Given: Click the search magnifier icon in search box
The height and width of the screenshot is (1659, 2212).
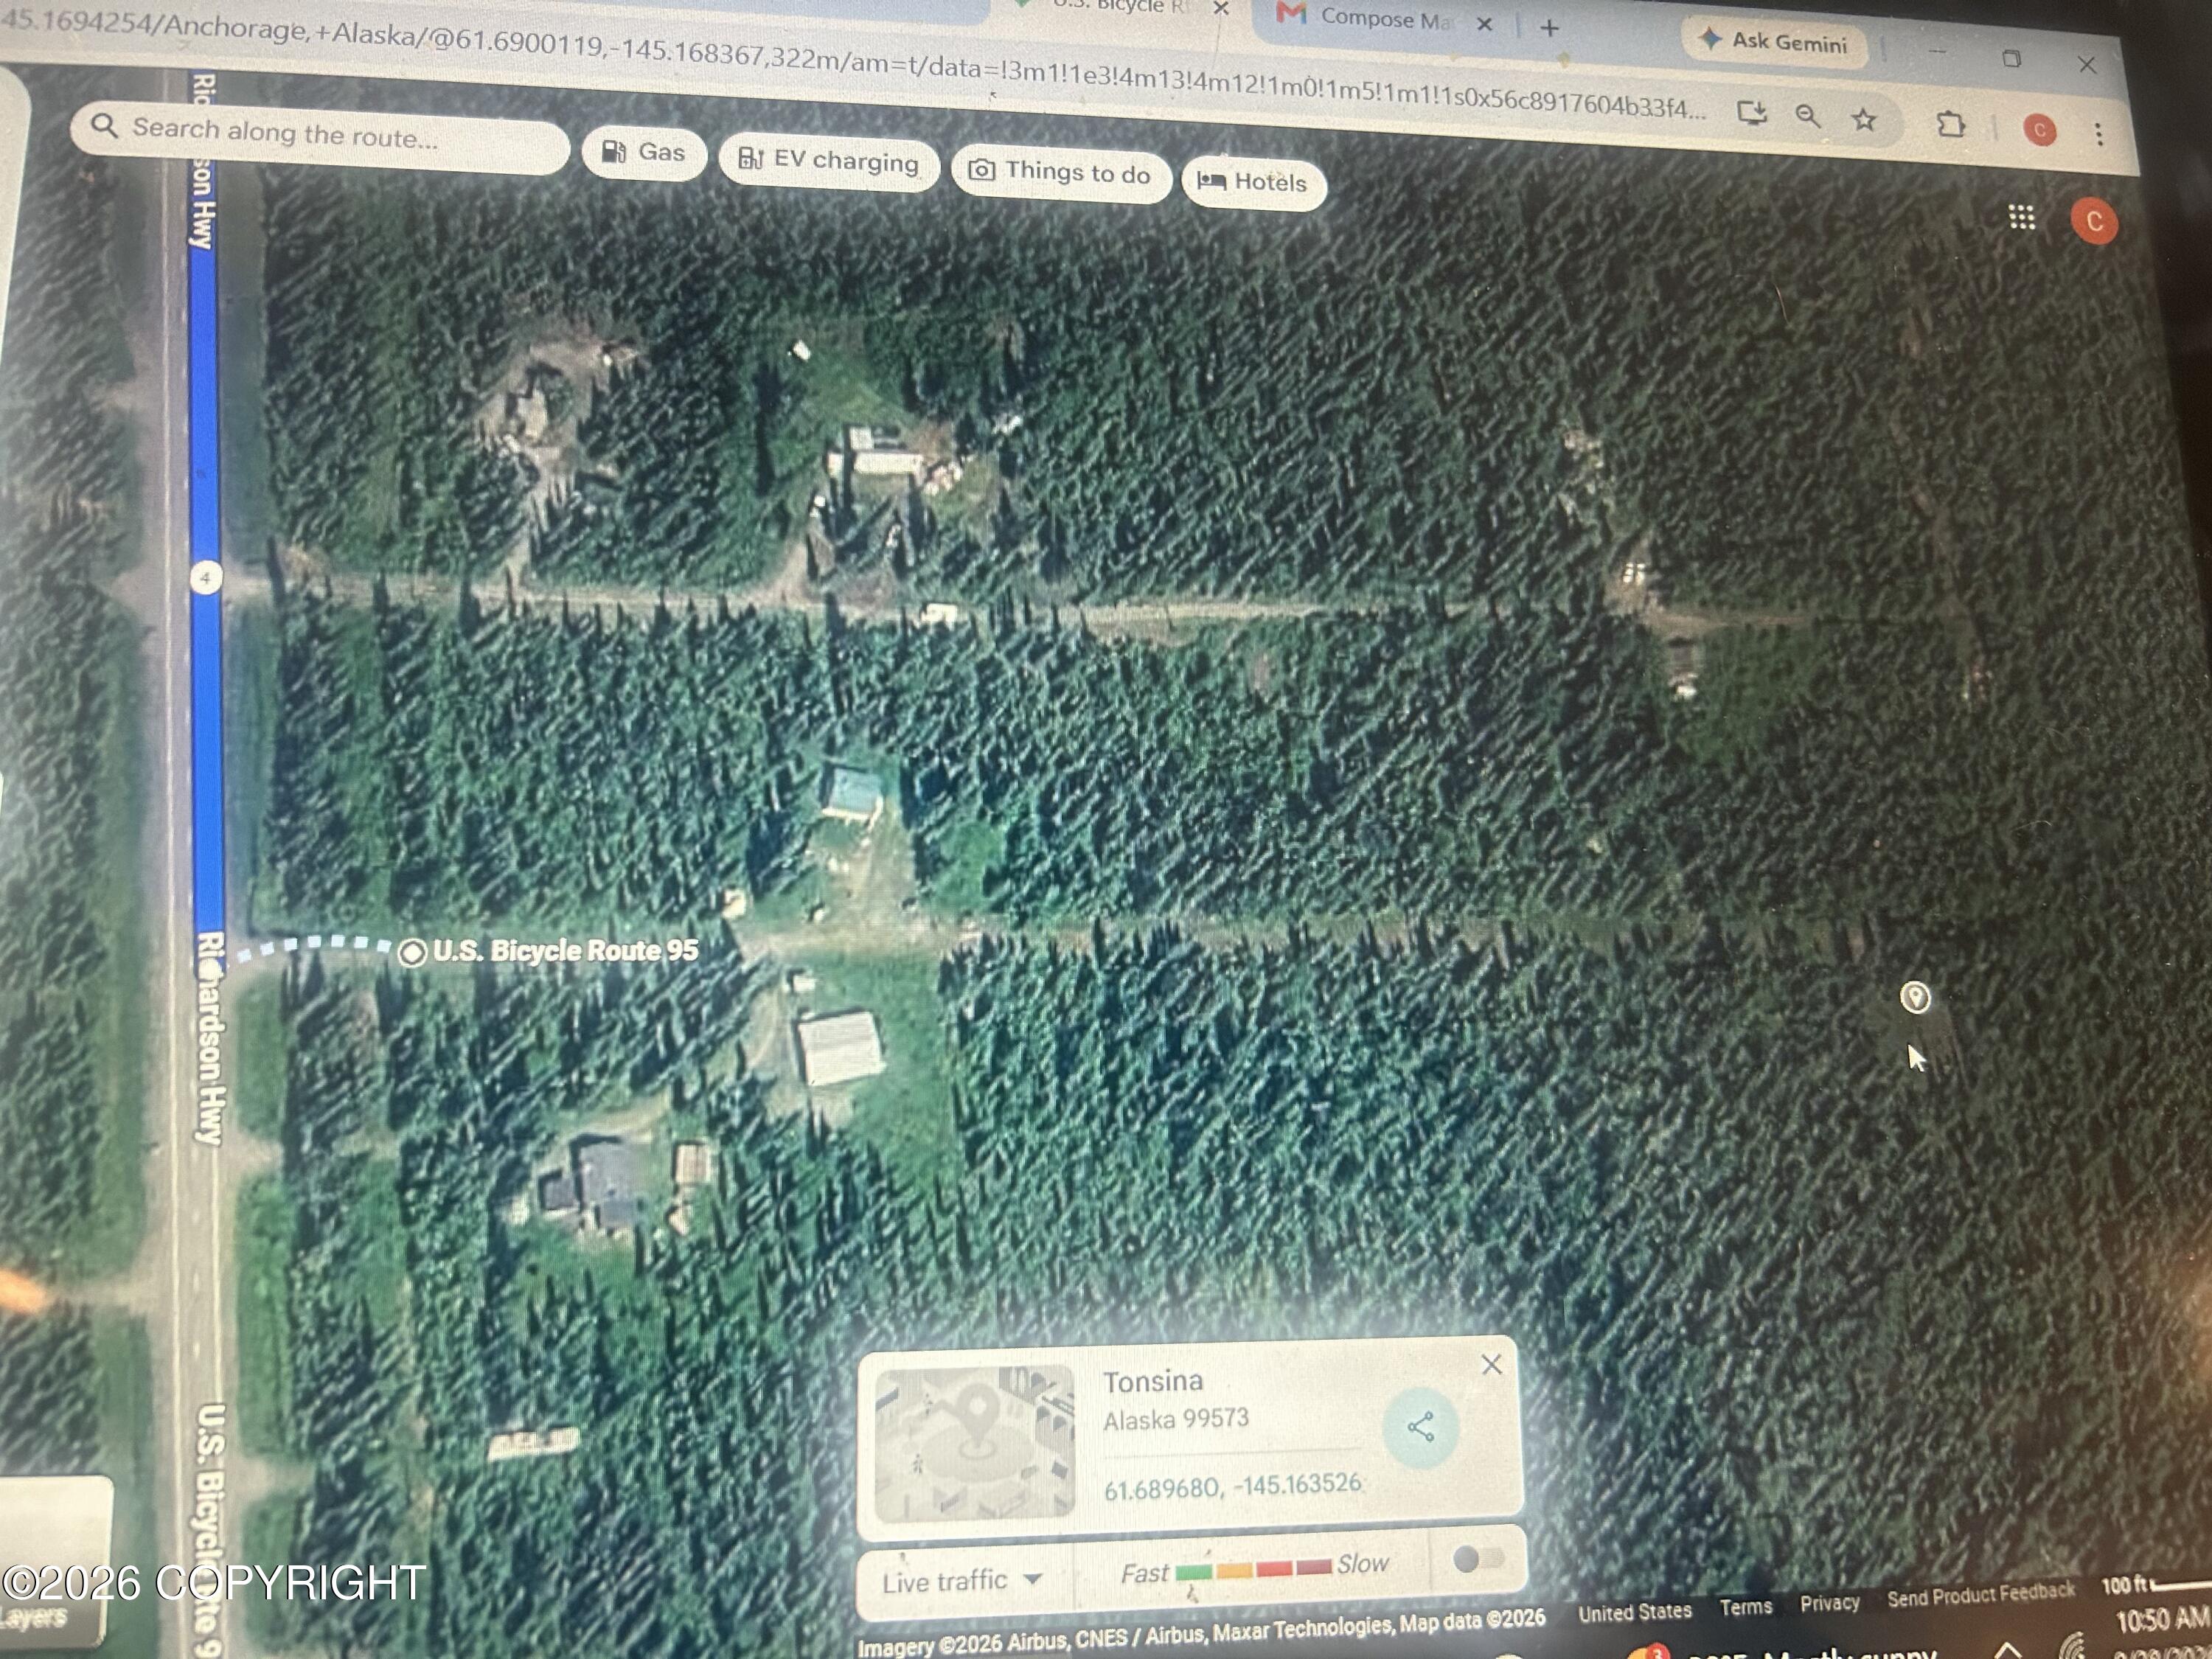Looking at the screenshot, I should coord(104,125).
